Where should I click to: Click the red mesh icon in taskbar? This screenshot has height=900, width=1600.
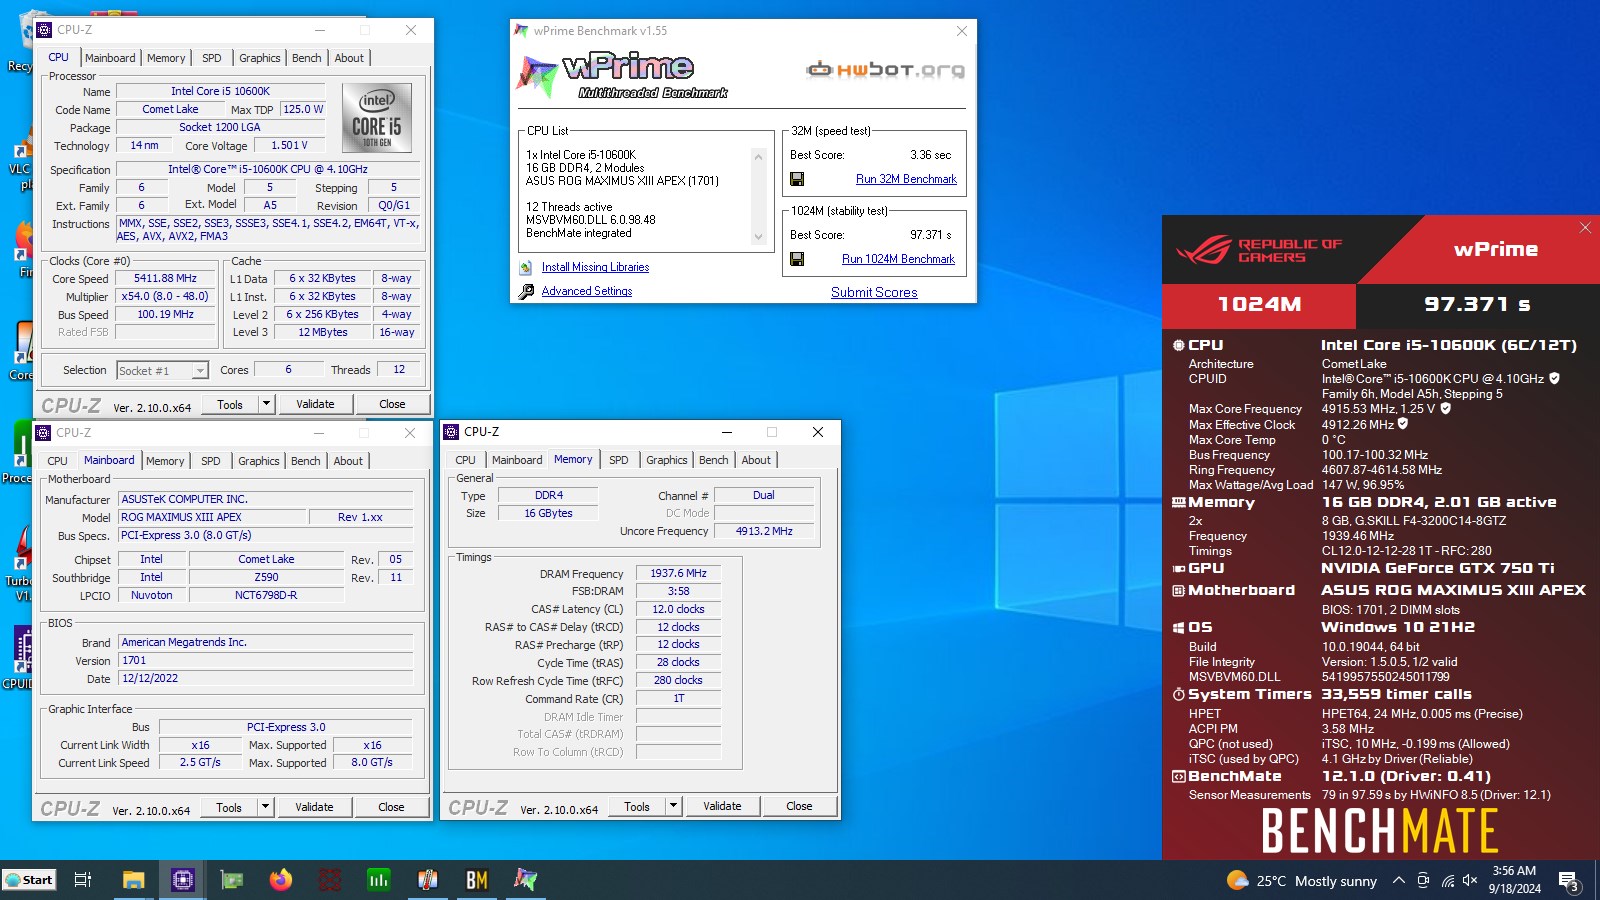tap(330, 880)
